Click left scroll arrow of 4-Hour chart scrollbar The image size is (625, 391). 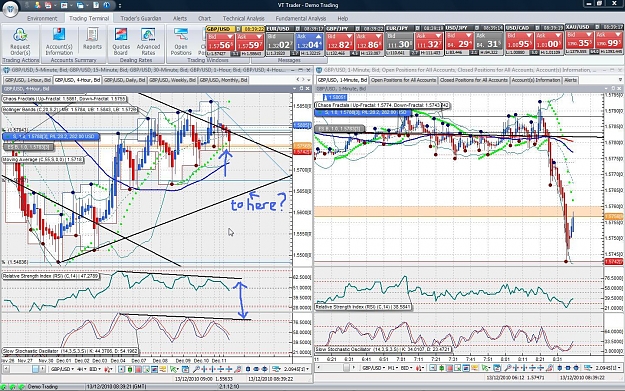(6, 369)
